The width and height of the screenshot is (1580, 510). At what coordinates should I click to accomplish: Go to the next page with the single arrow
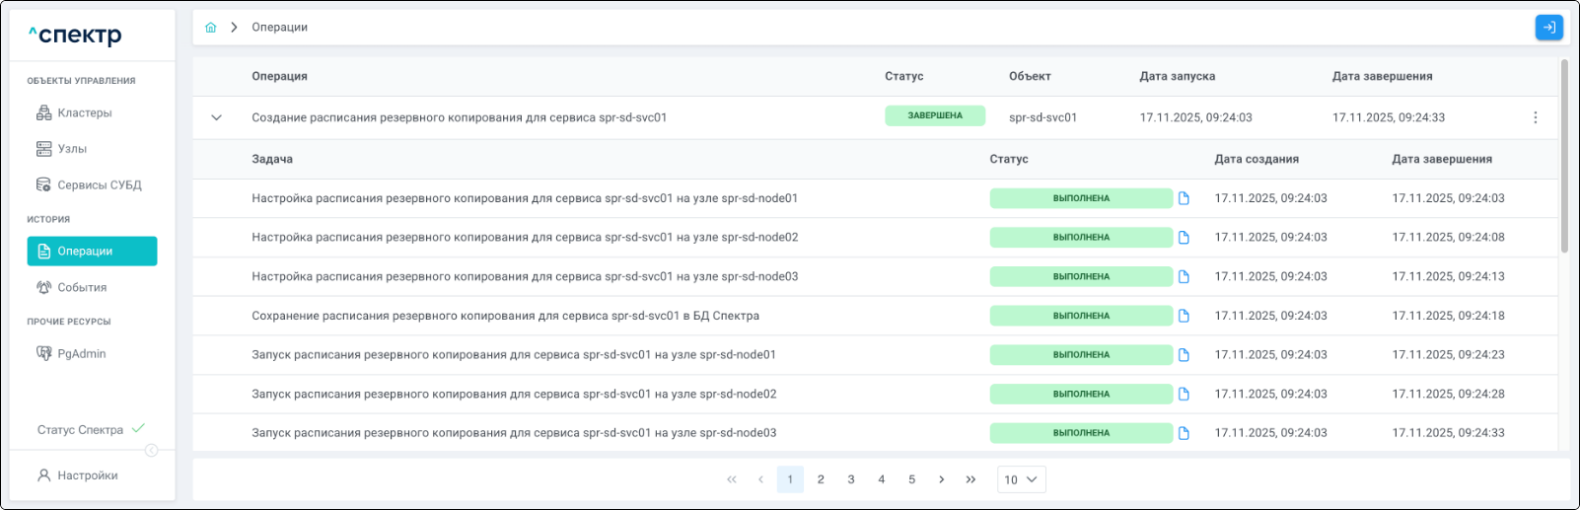[941, 480]
